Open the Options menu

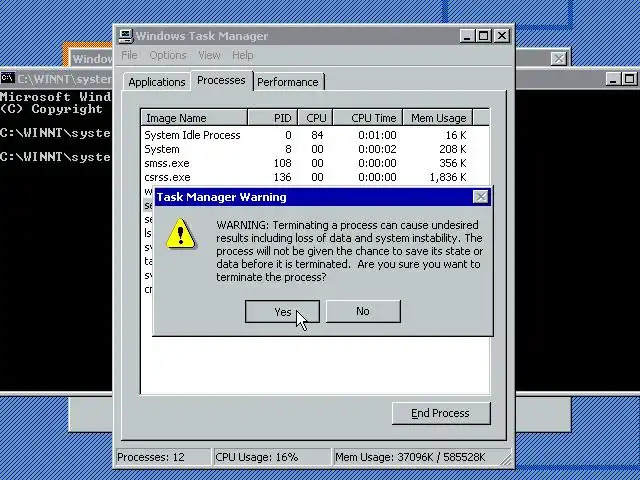(168, 55)
